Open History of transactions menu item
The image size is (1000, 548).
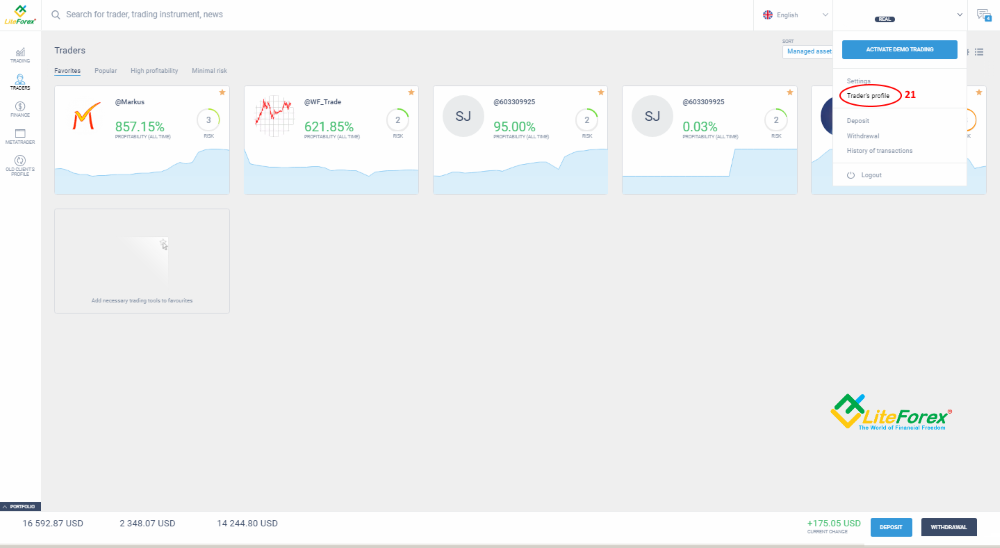tap(879, 151)
